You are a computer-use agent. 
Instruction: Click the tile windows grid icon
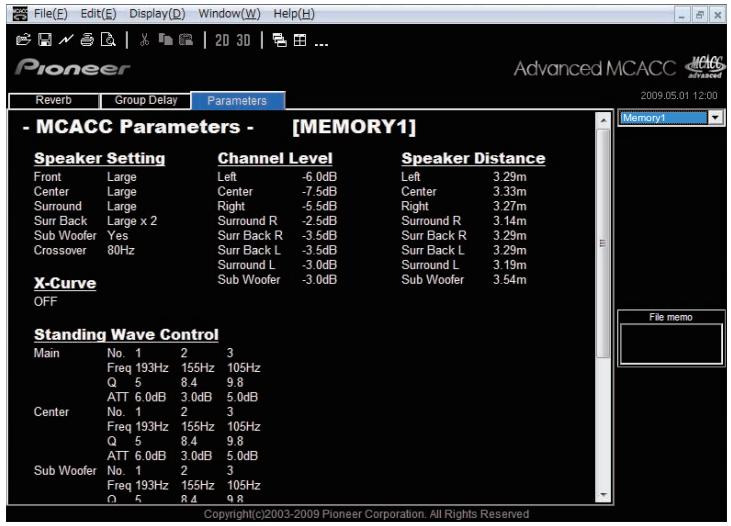(300, 40)
